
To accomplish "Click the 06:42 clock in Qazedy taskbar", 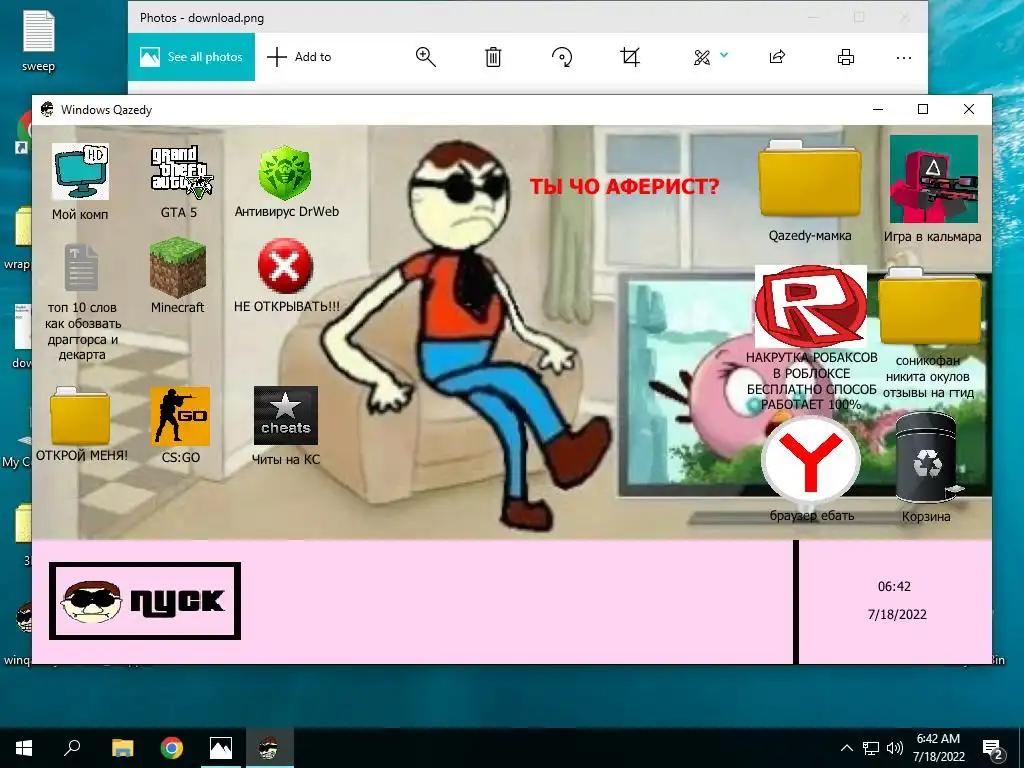I will (x=894, y=586).
